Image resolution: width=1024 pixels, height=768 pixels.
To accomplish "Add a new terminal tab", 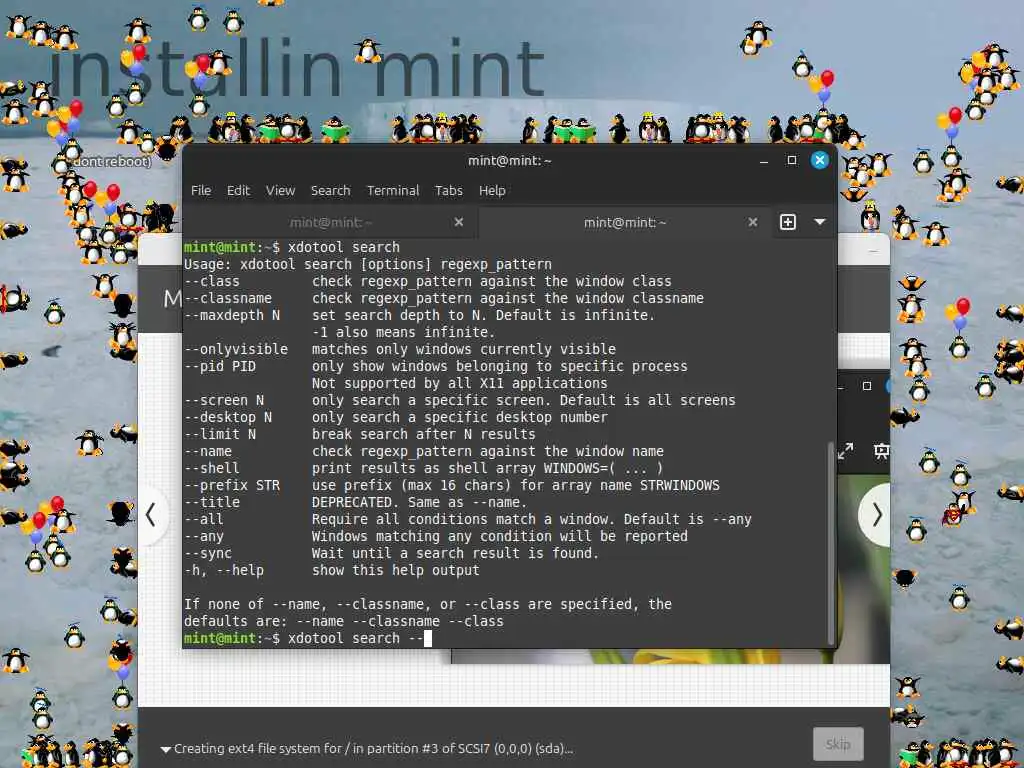I will point(788,222).
